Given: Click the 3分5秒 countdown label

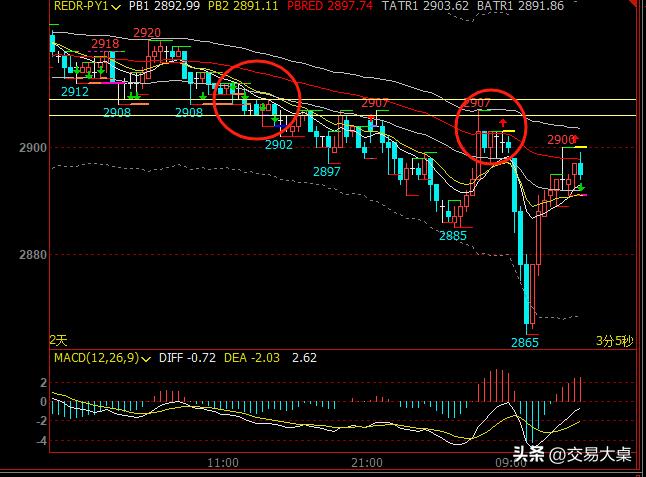Looking at the screenshot, I should (x=615, y=340).
